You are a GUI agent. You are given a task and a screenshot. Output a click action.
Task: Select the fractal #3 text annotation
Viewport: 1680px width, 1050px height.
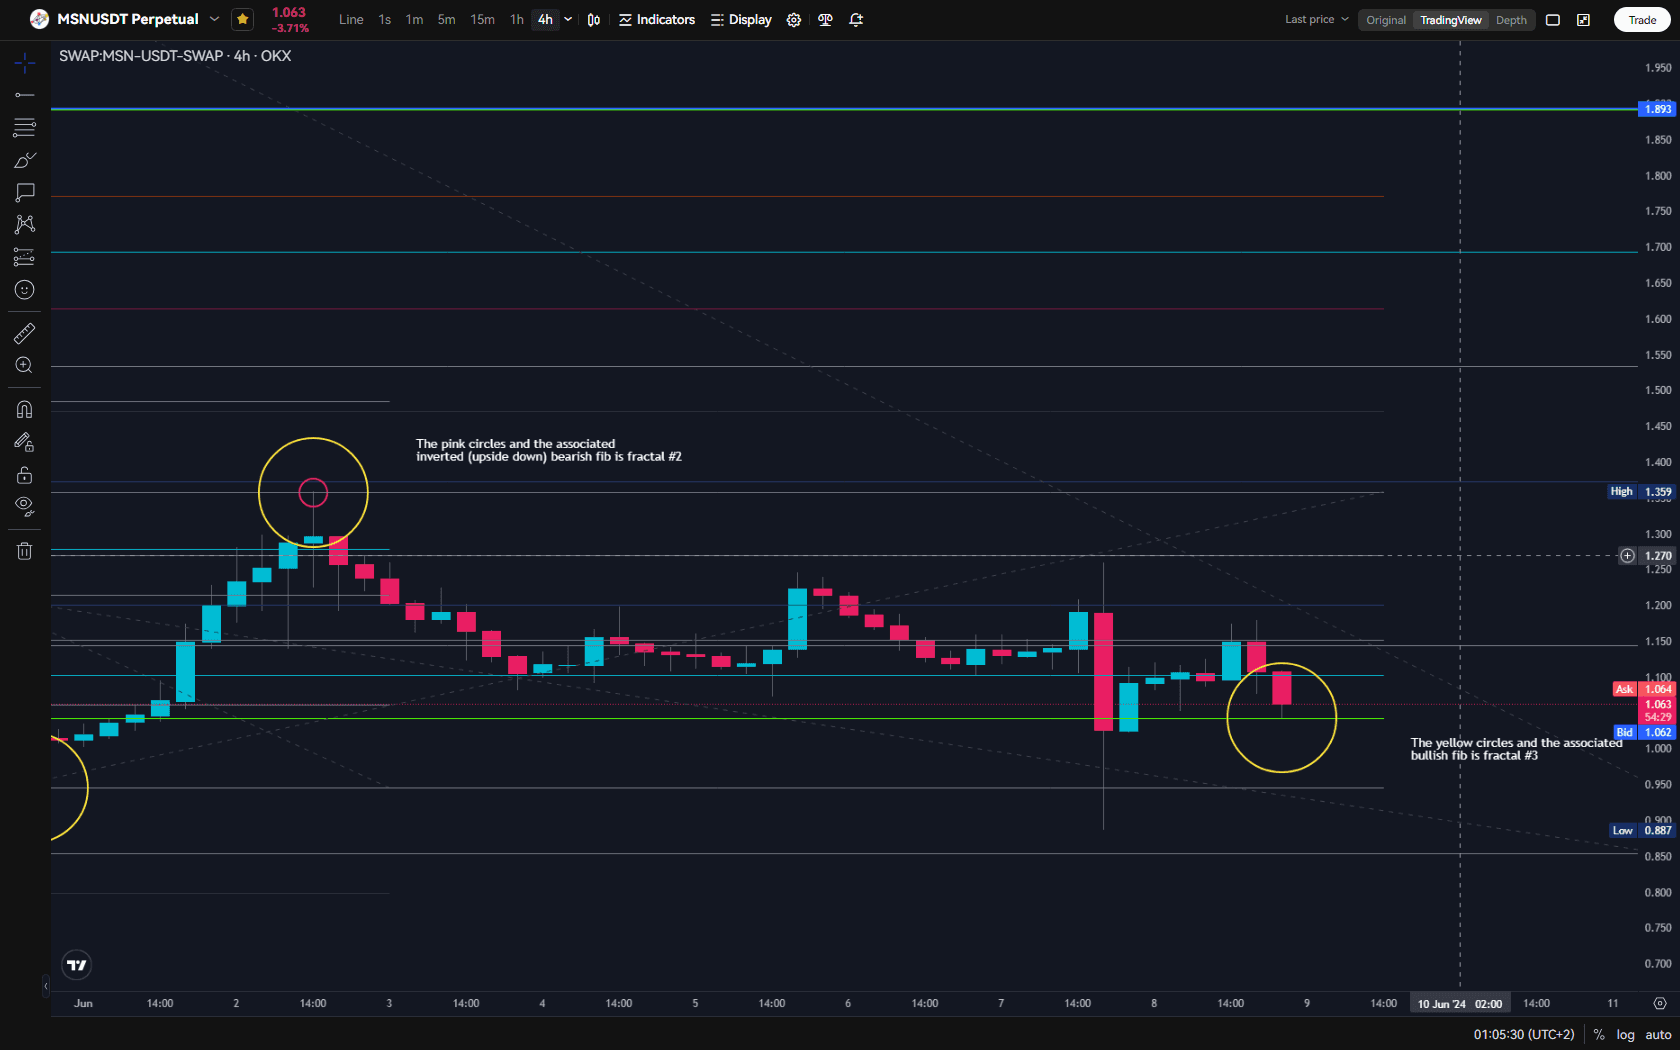tap(1516, 749)
